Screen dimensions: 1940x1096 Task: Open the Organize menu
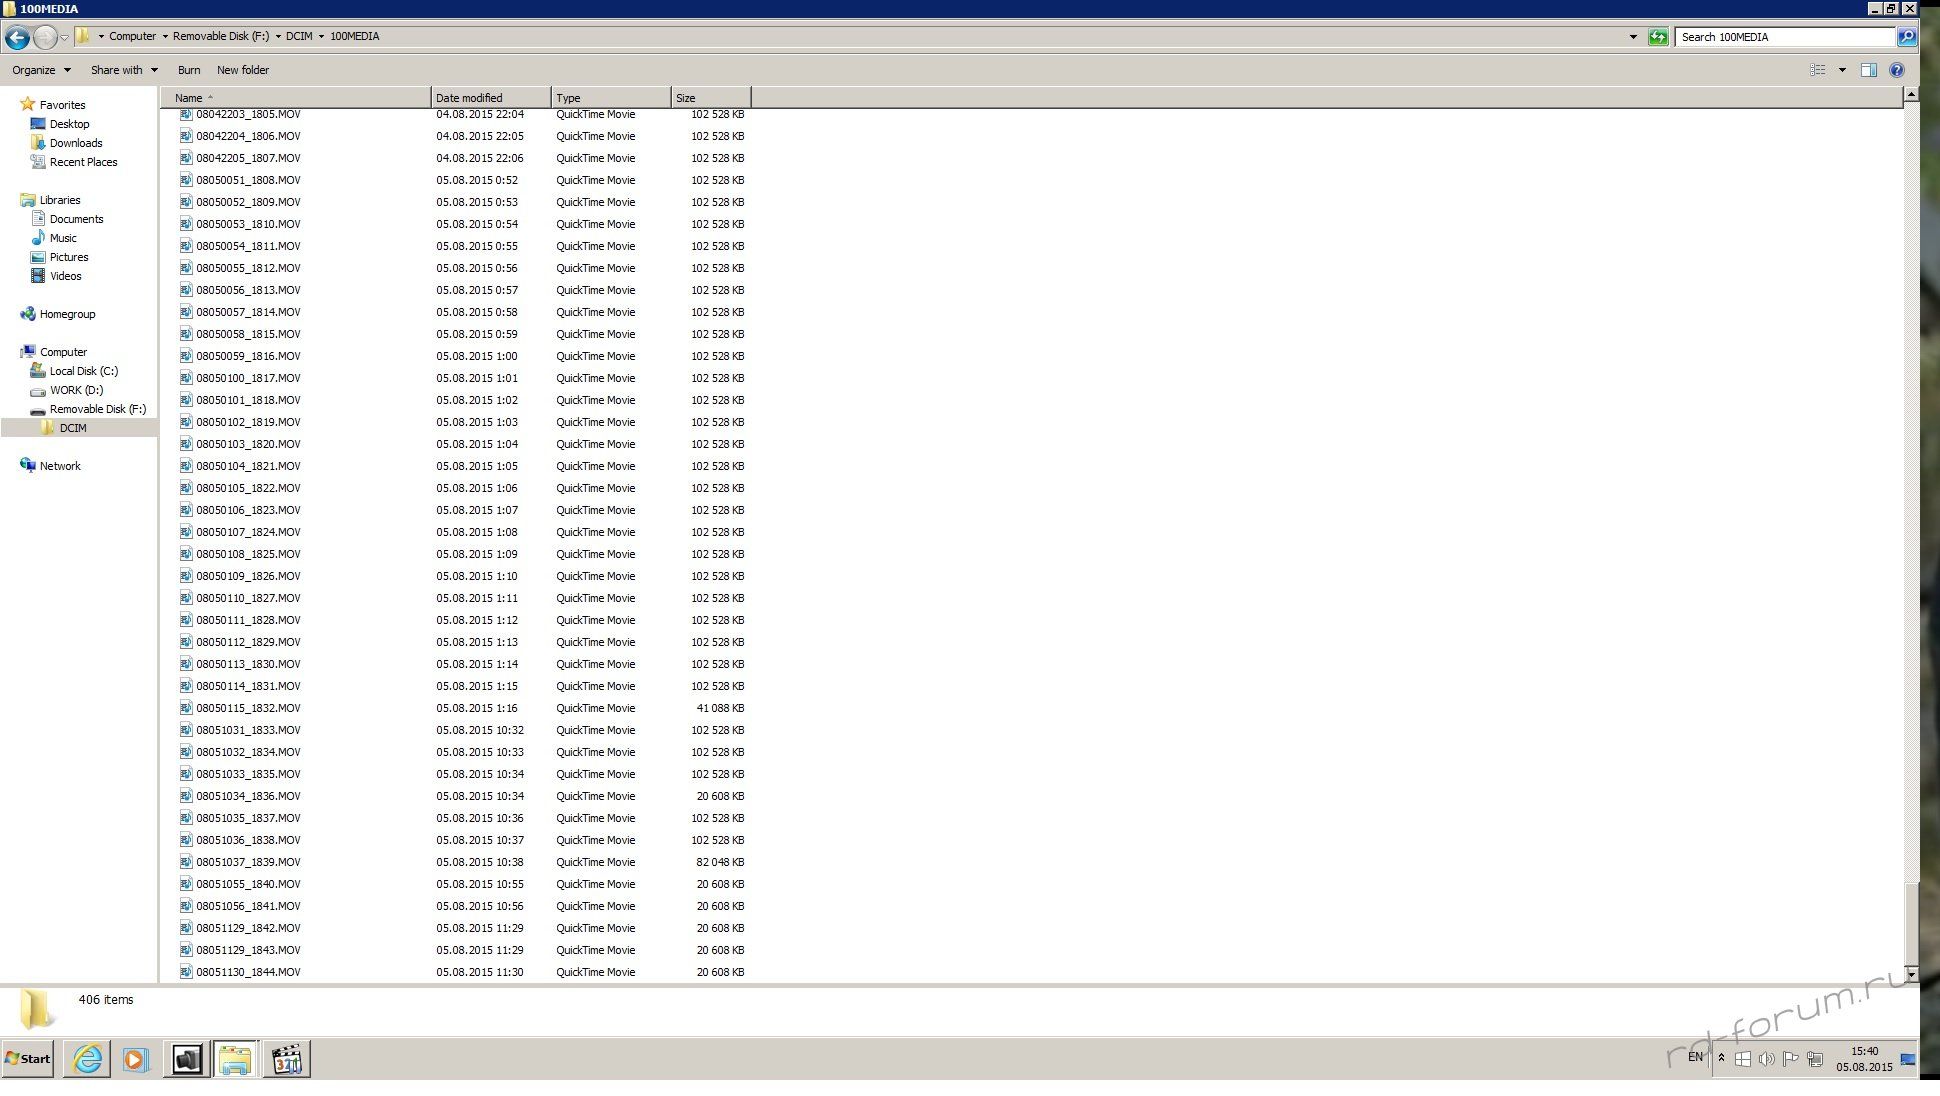pyautogui.click(x=41, y=70)
